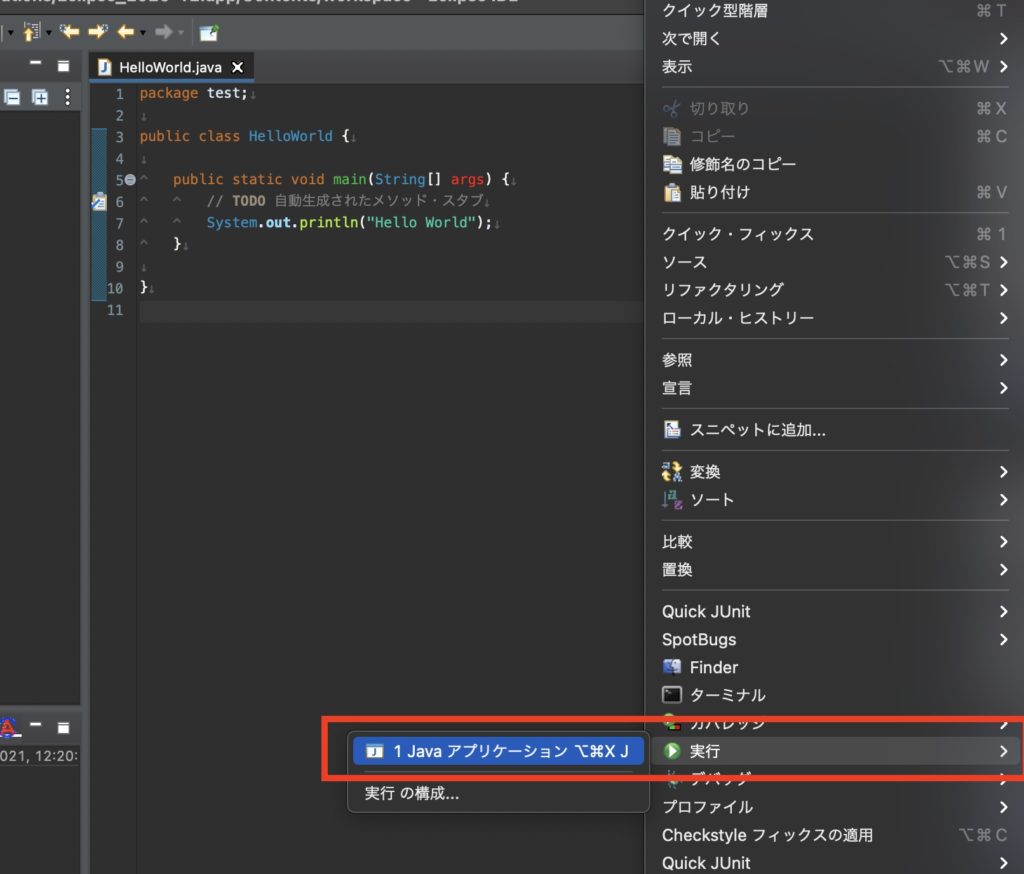Open the view menu three-dot button
Image resolution: width=1024 pixels, height=874 pixels.
pos(67,97)
